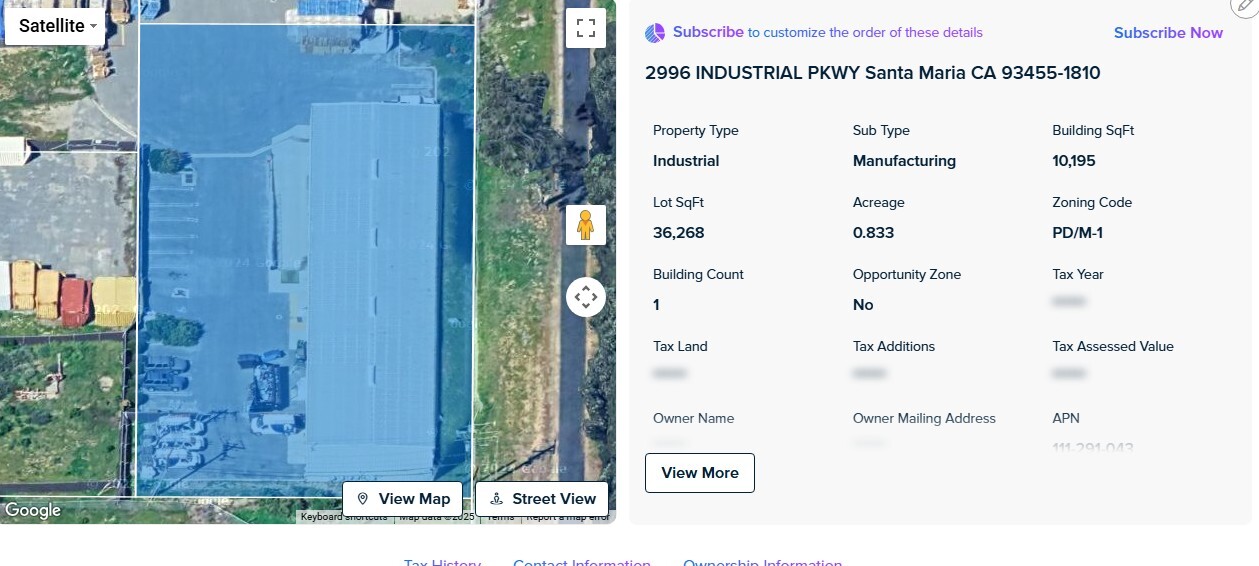
Task: Click the purple pie chart subscribe icon
Action: (655, 33)
